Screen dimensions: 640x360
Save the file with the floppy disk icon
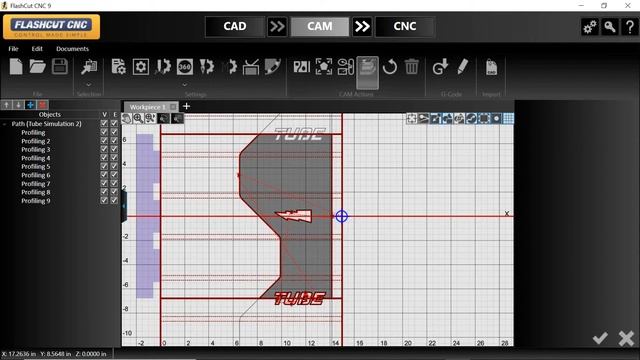tap(60, 67)
